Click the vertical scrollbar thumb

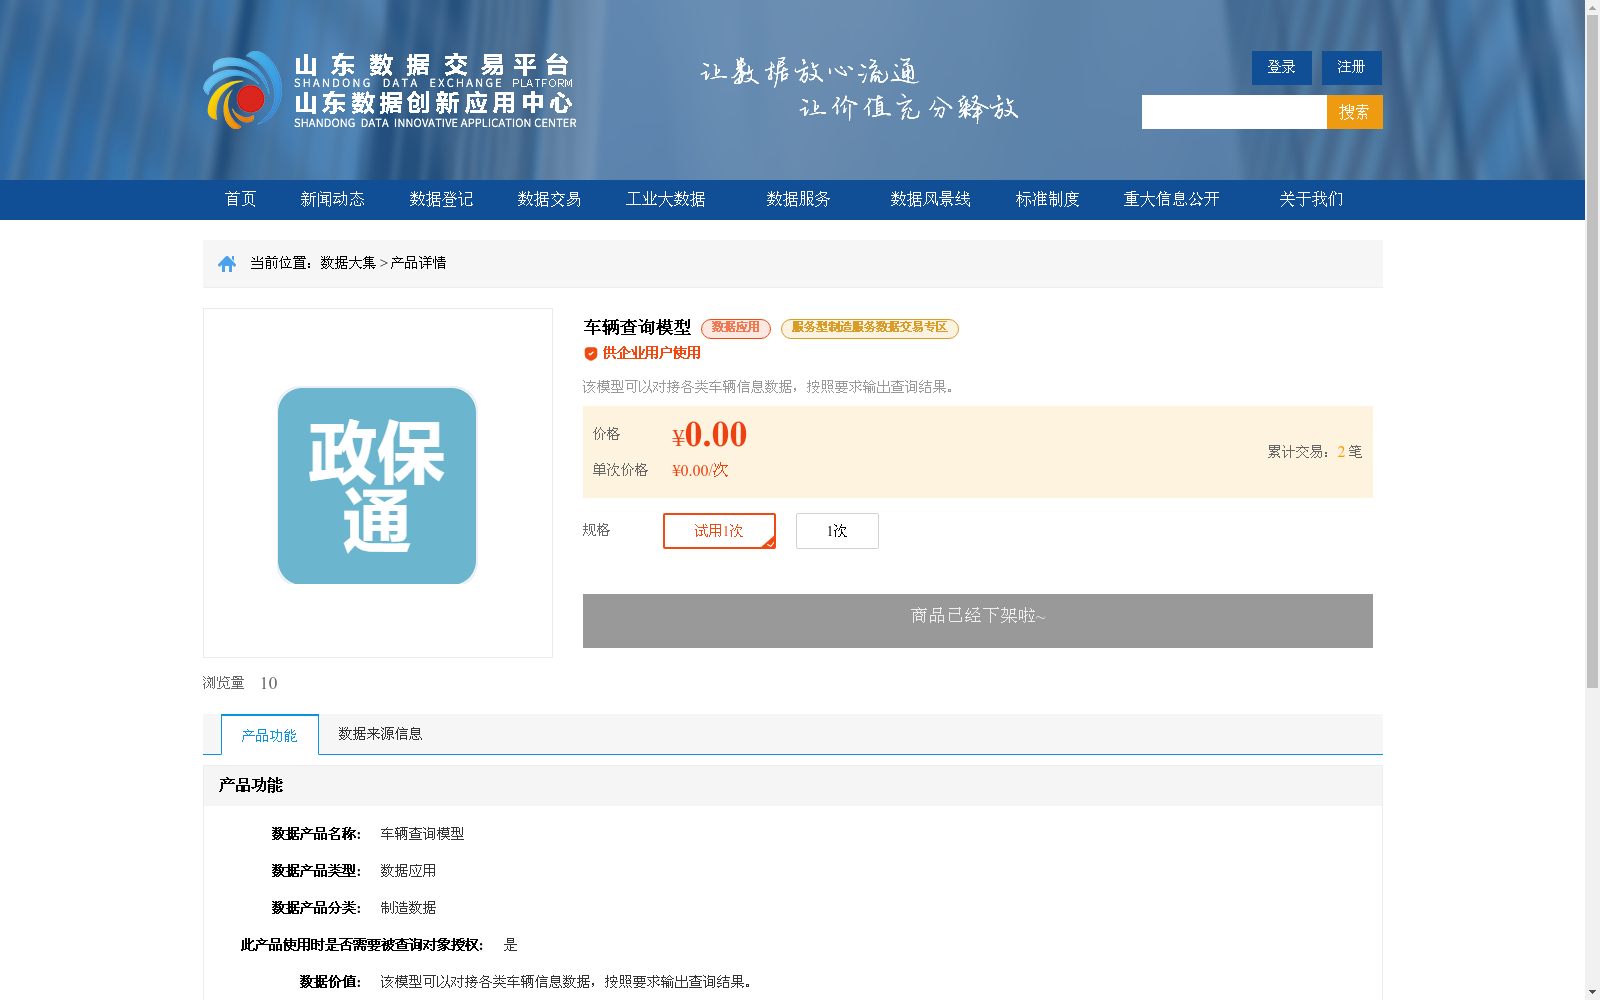[x=1592, y=350]
